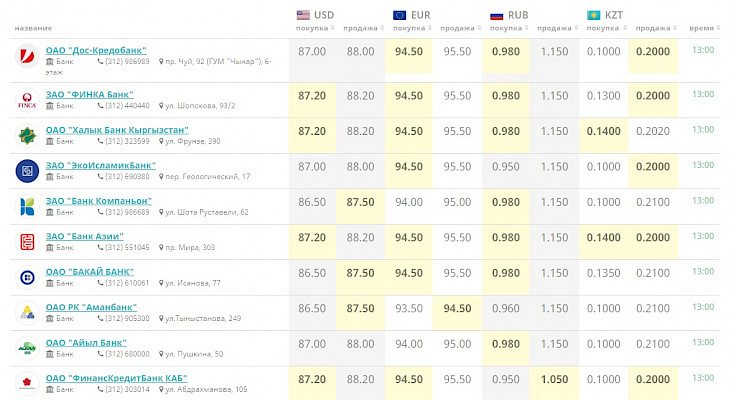This screenshot has height=400, width=730.
Task: Click the БАКАЙ БАНК logo icon
Action: 27,277
